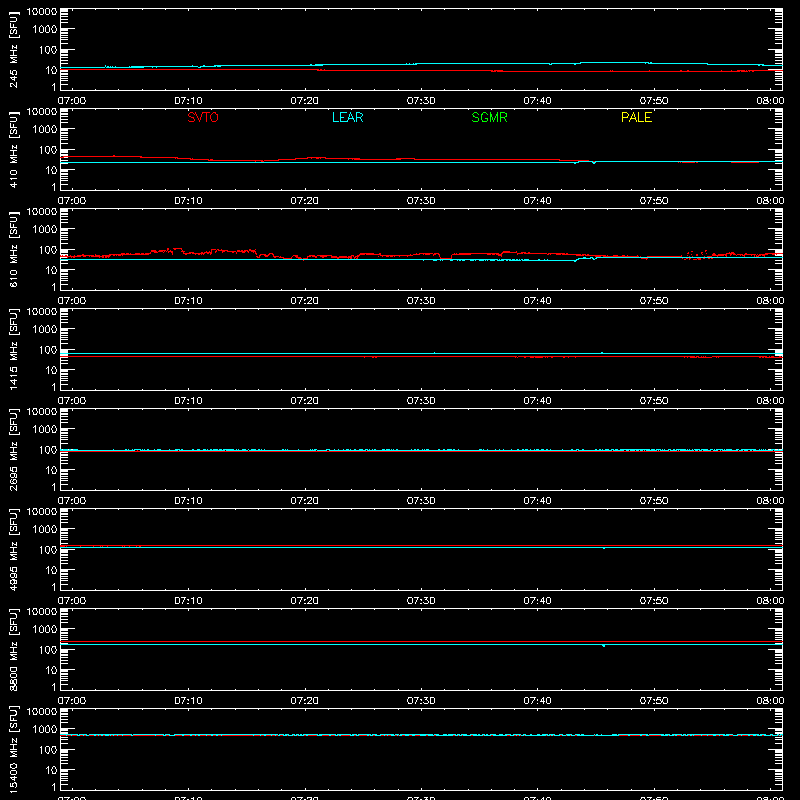Select the 4995 MHz [SFU] axis title

tap(13, 549)
